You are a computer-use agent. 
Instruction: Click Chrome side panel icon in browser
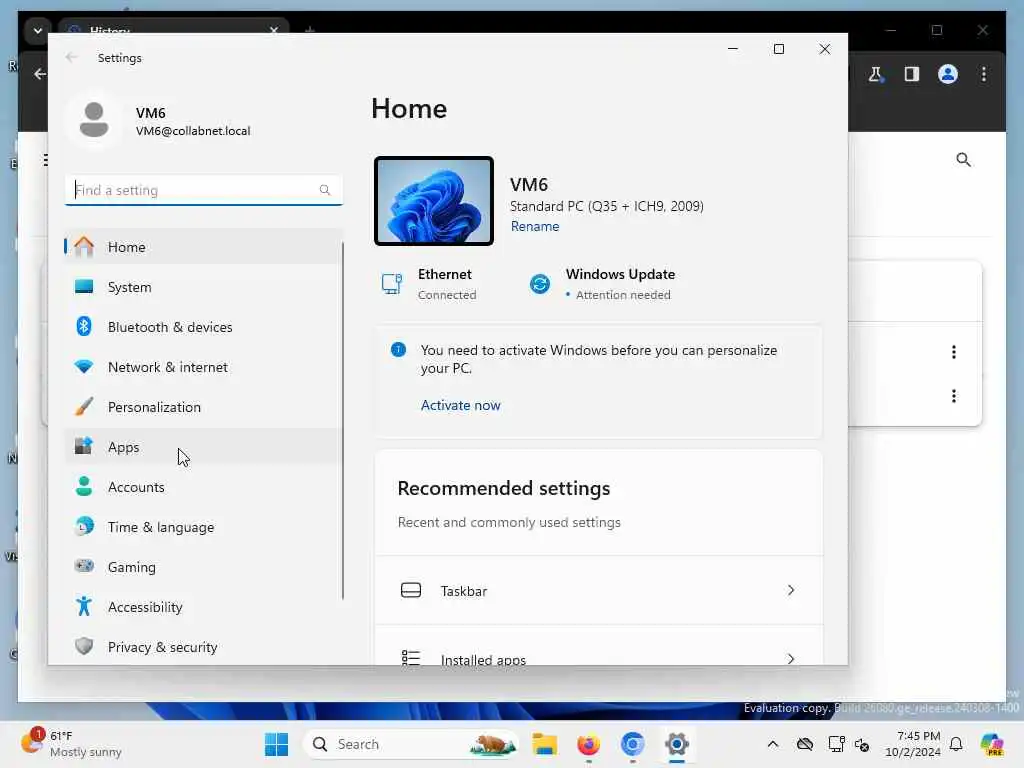[x=912, y=74]
